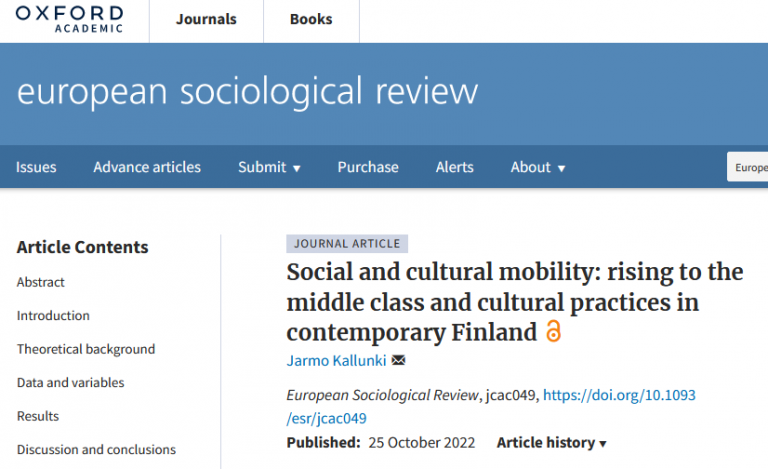768x469 pixels.
Task: Jump to Introduction section
Action: 53,315
